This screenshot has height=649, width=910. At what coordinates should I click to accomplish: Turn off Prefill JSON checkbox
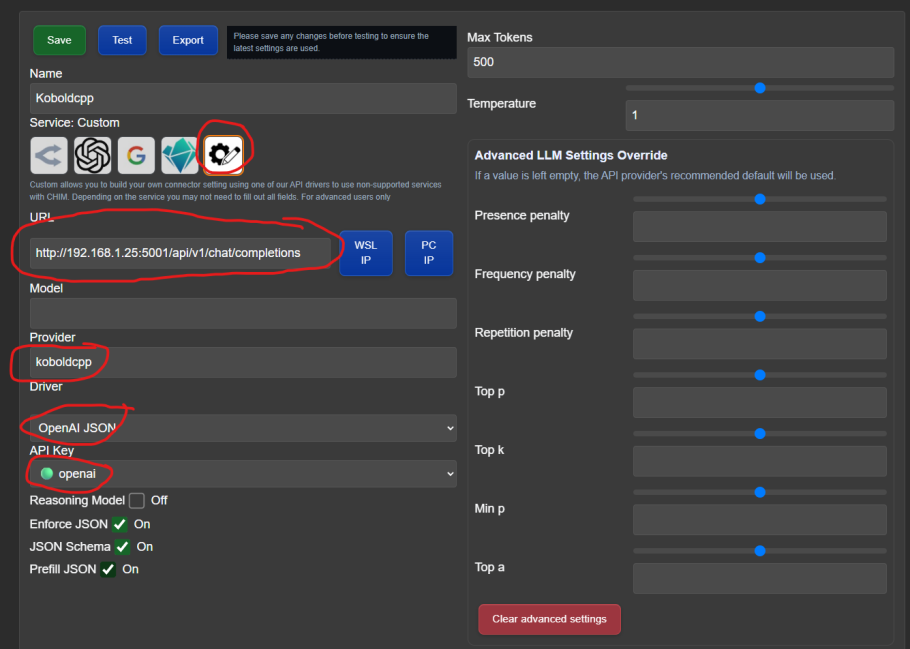(x=108, y=569)
